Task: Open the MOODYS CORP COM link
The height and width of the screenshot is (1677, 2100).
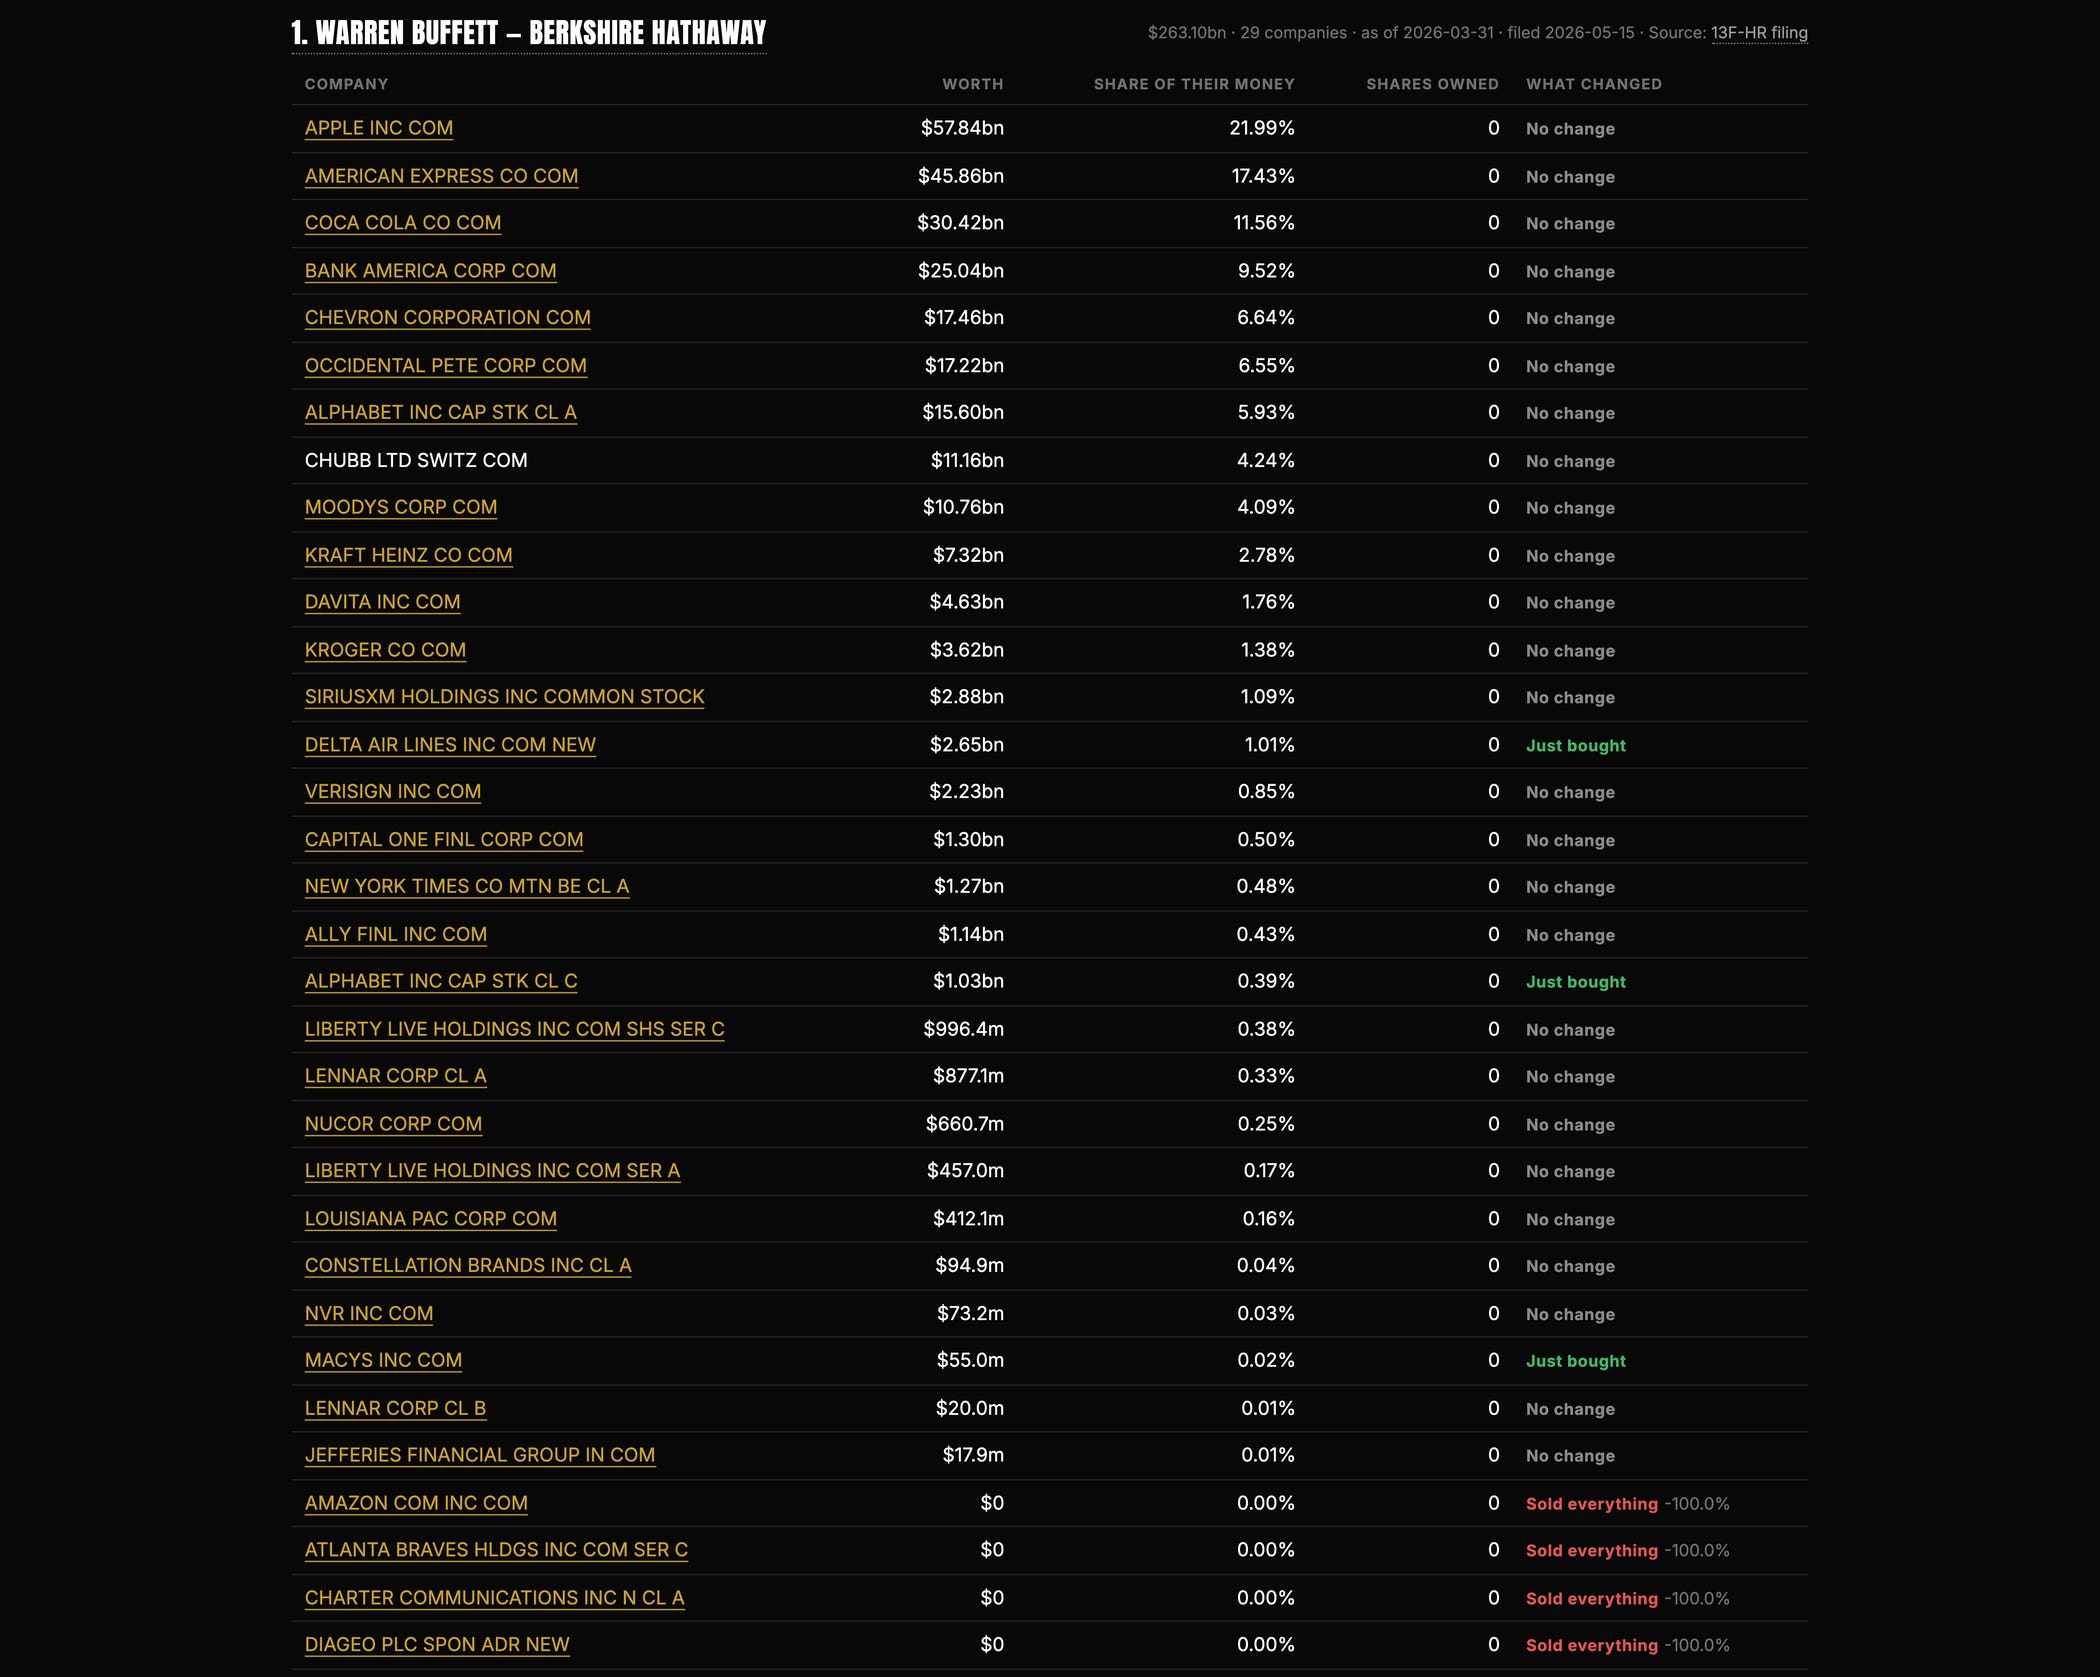Action: tap(401, 507)
